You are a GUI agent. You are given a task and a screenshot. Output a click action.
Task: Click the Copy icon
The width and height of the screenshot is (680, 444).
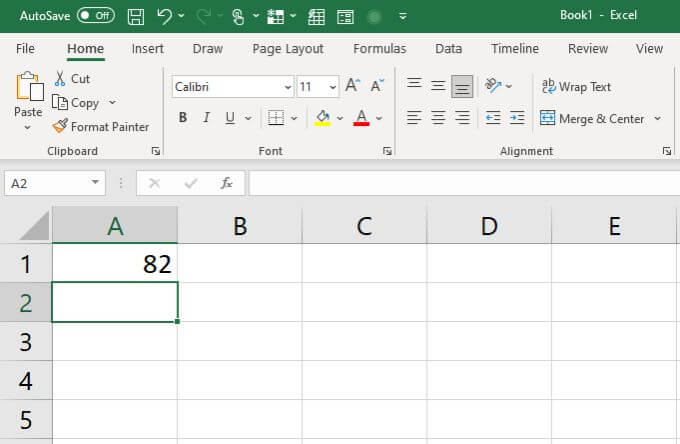60,103
